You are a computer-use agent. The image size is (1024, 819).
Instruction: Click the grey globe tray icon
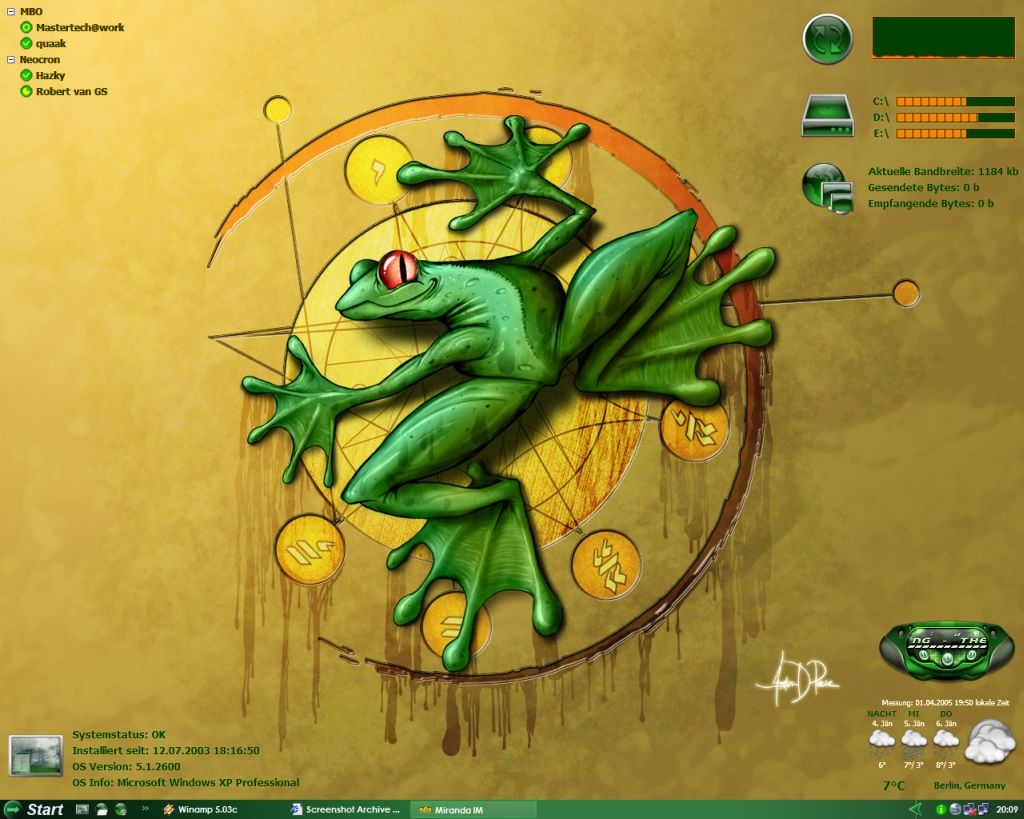click(x=955, y=810)
